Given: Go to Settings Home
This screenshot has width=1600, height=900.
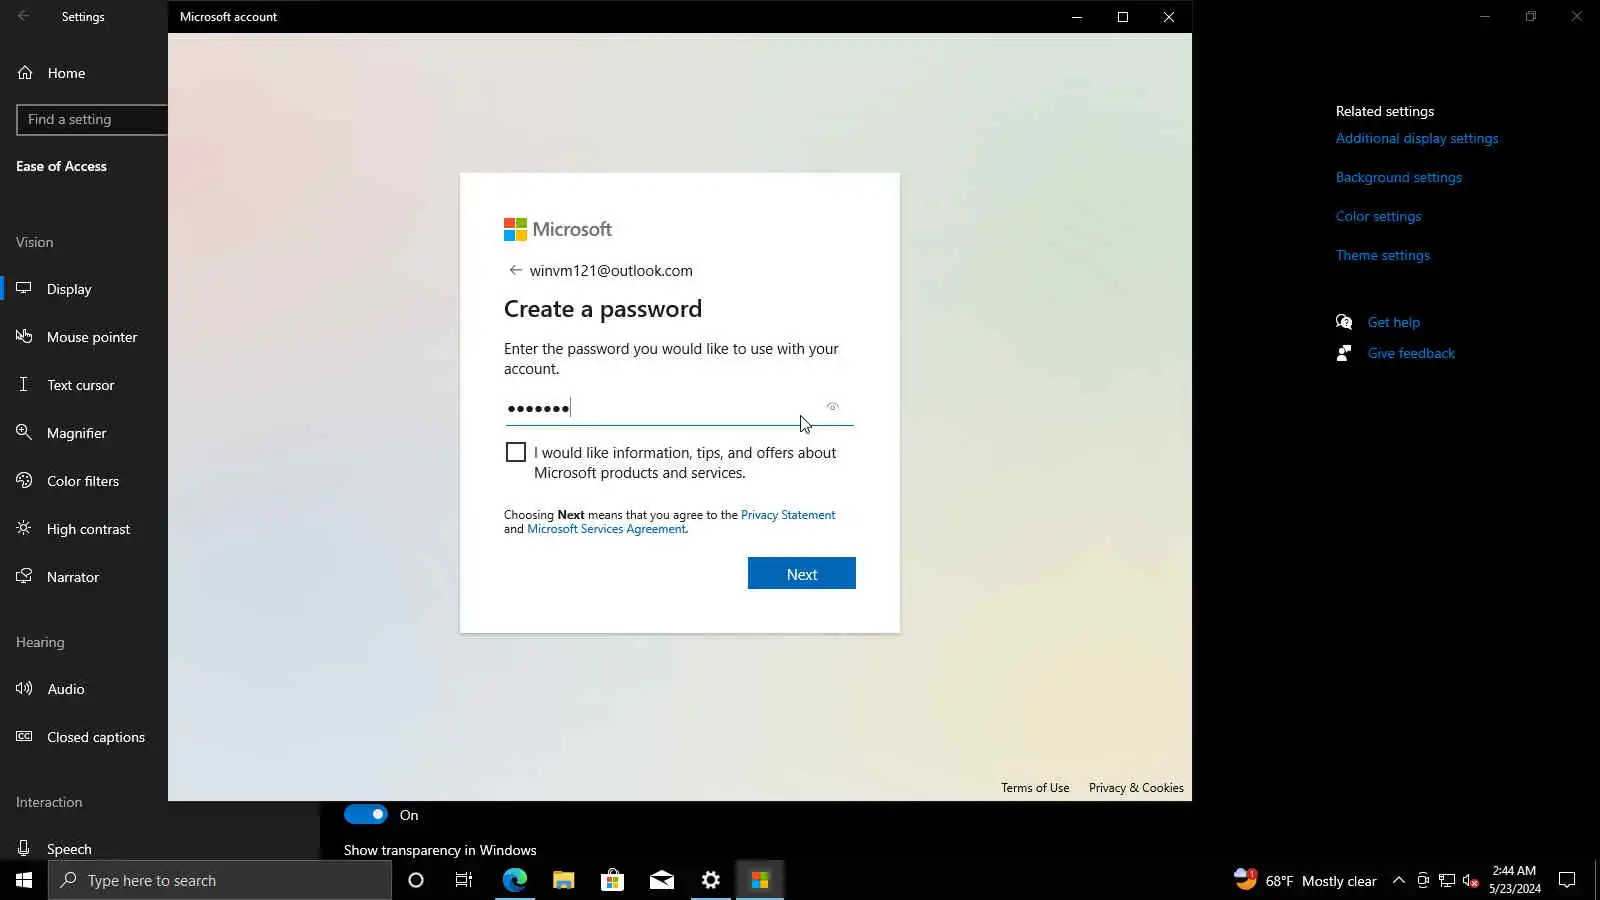Looking at the screenshot, I should [x=66, y=73].
